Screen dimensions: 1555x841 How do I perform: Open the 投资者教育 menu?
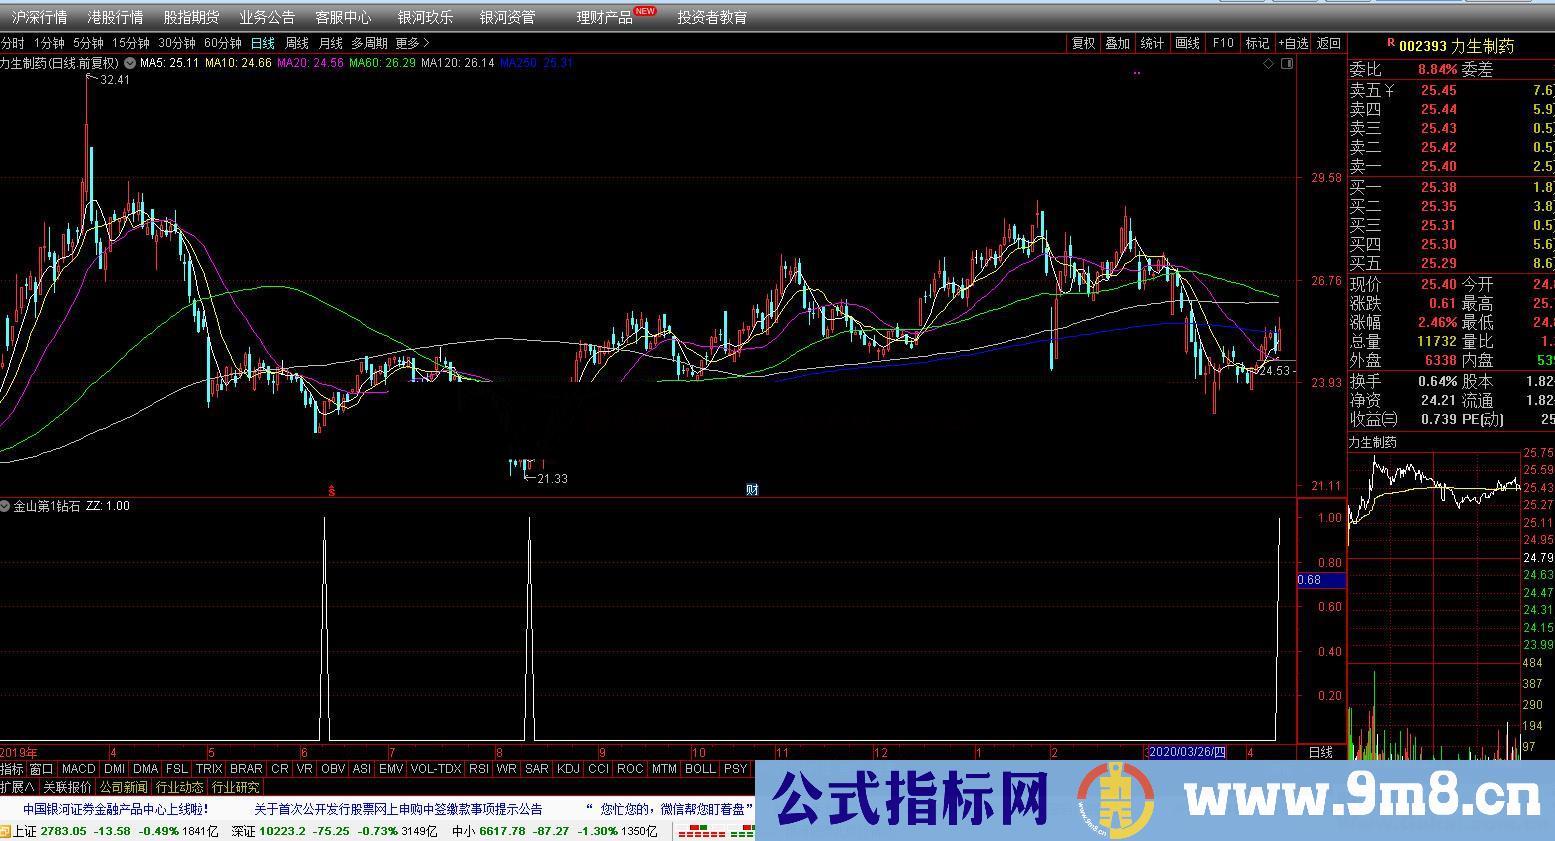(712, 17)
